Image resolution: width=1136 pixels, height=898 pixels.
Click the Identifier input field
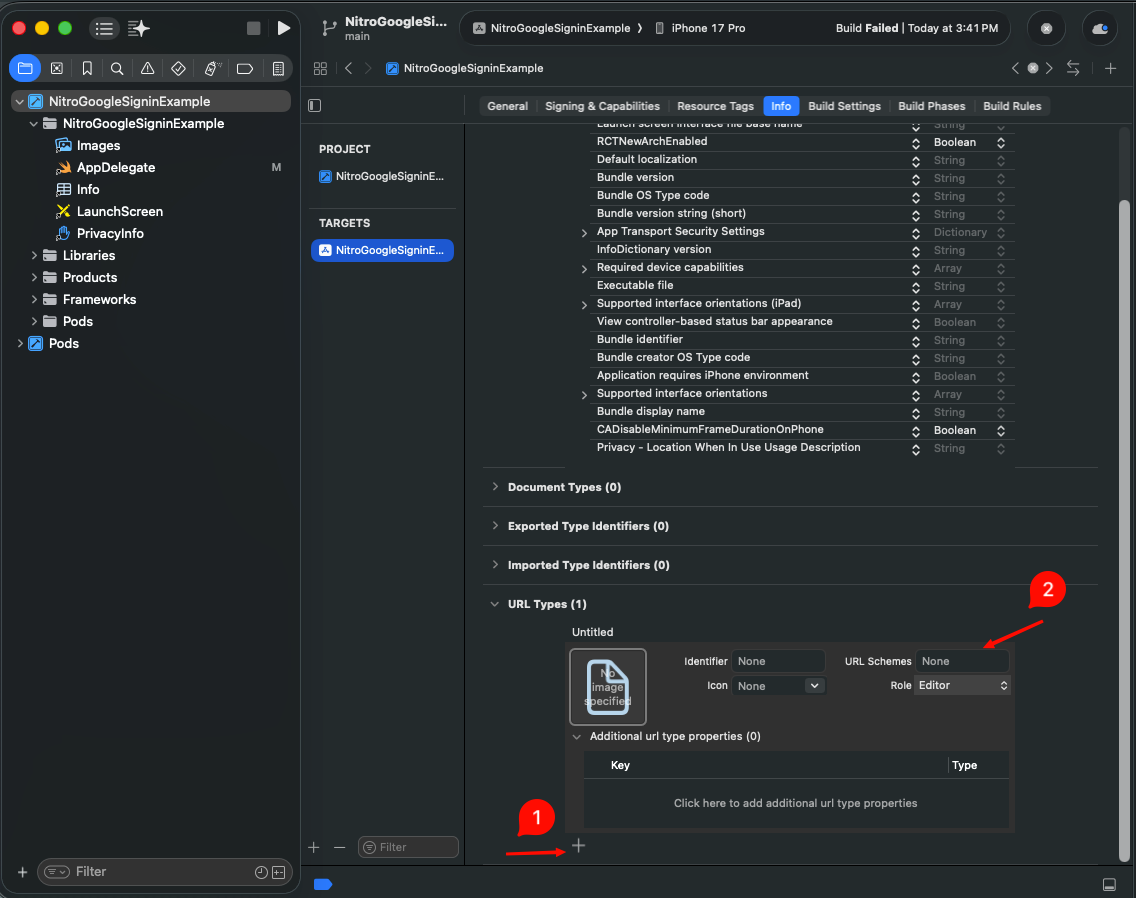coord(778,661)
